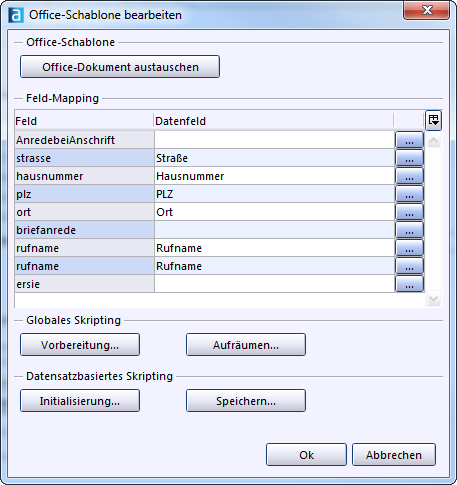
Task: Open ellipsis picker for strasse row
Action: pos(409,158)
